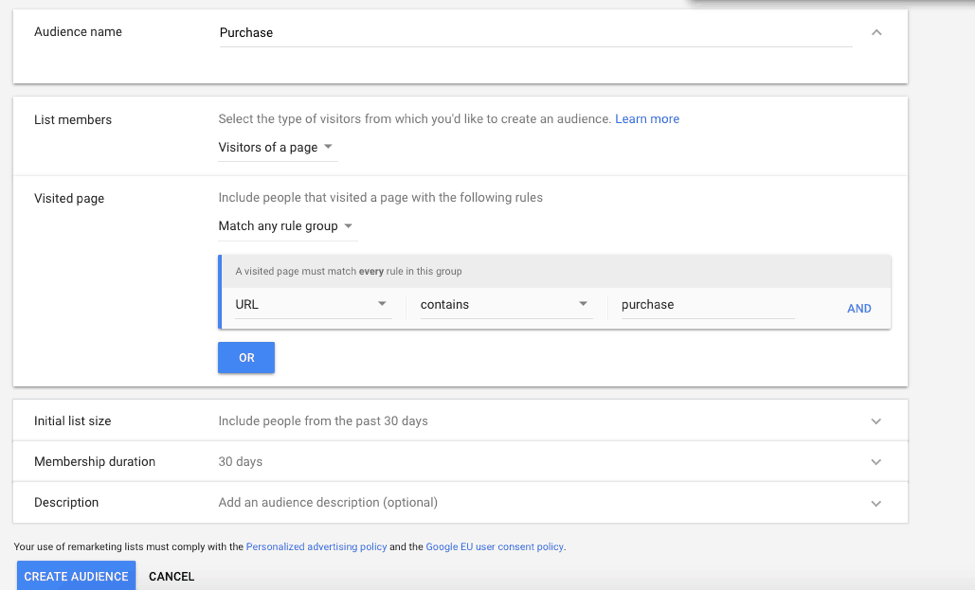
Task: Collapse the Audience name section chevron
Action: 876,32
